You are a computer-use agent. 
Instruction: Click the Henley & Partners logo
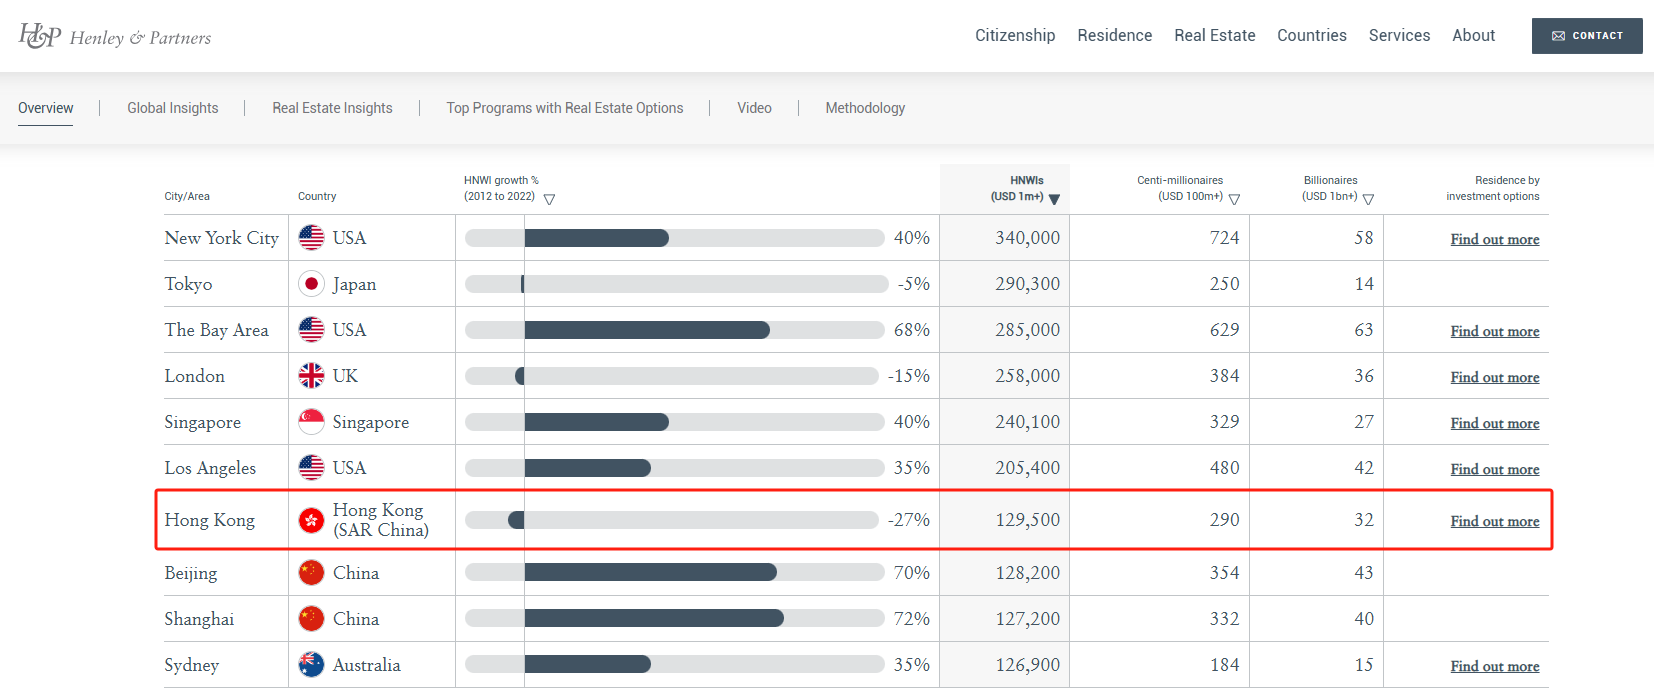point(115,36)
